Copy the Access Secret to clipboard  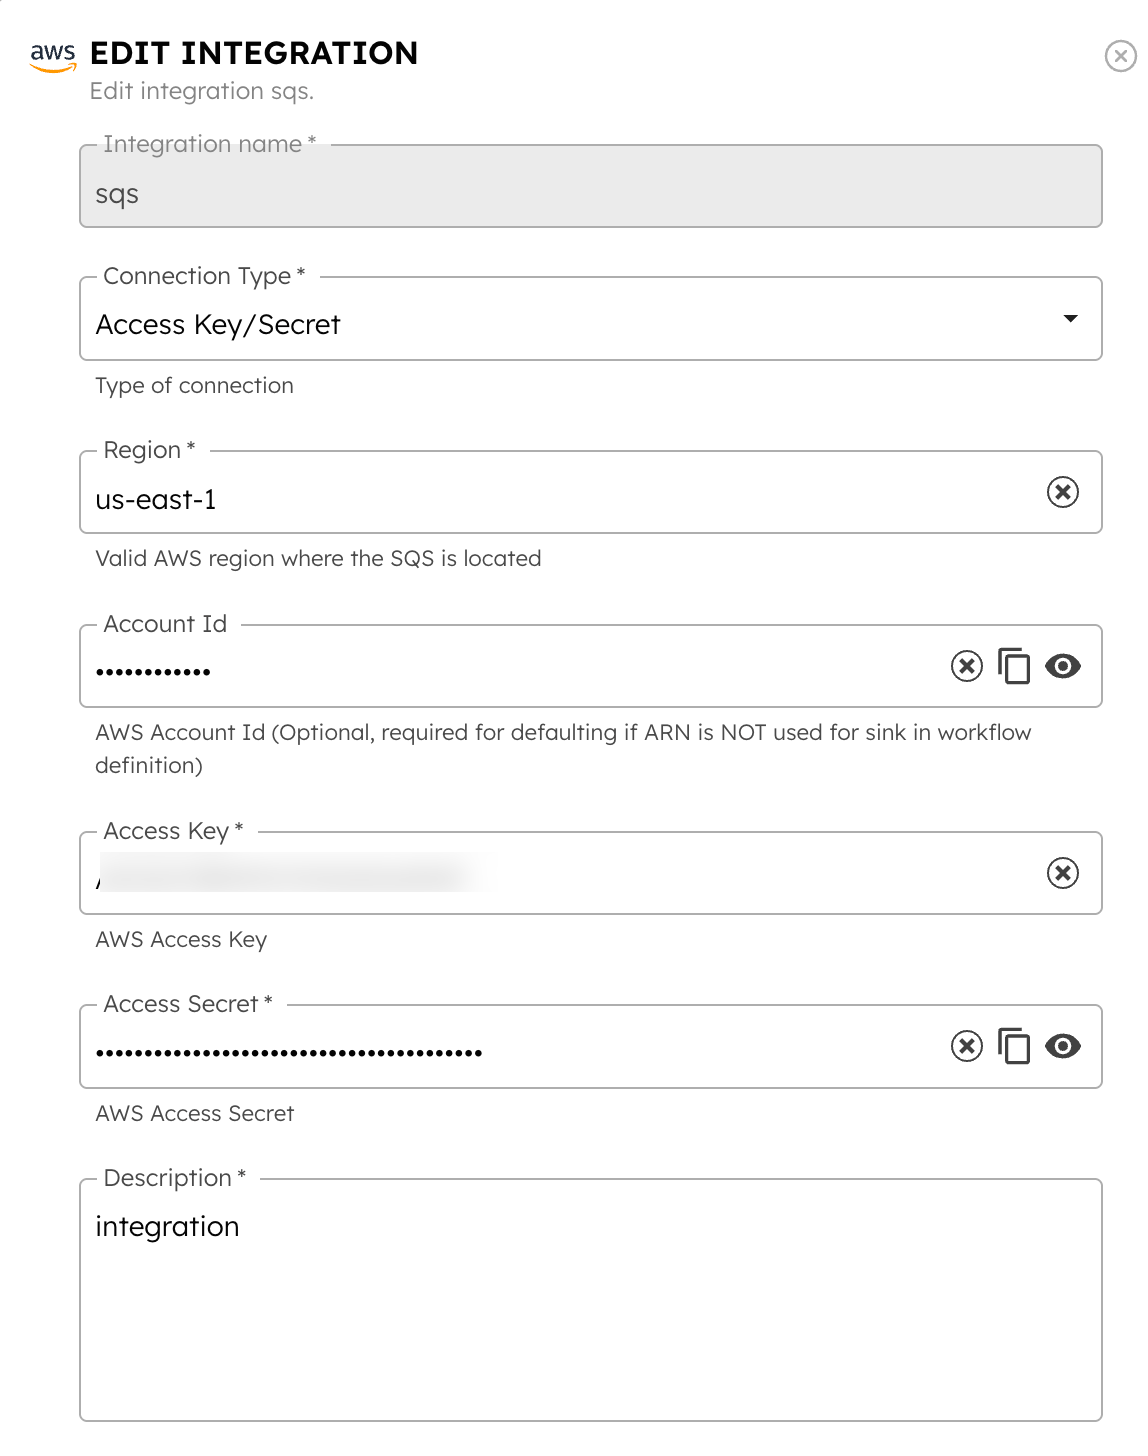click(x=1014, y=1046)
